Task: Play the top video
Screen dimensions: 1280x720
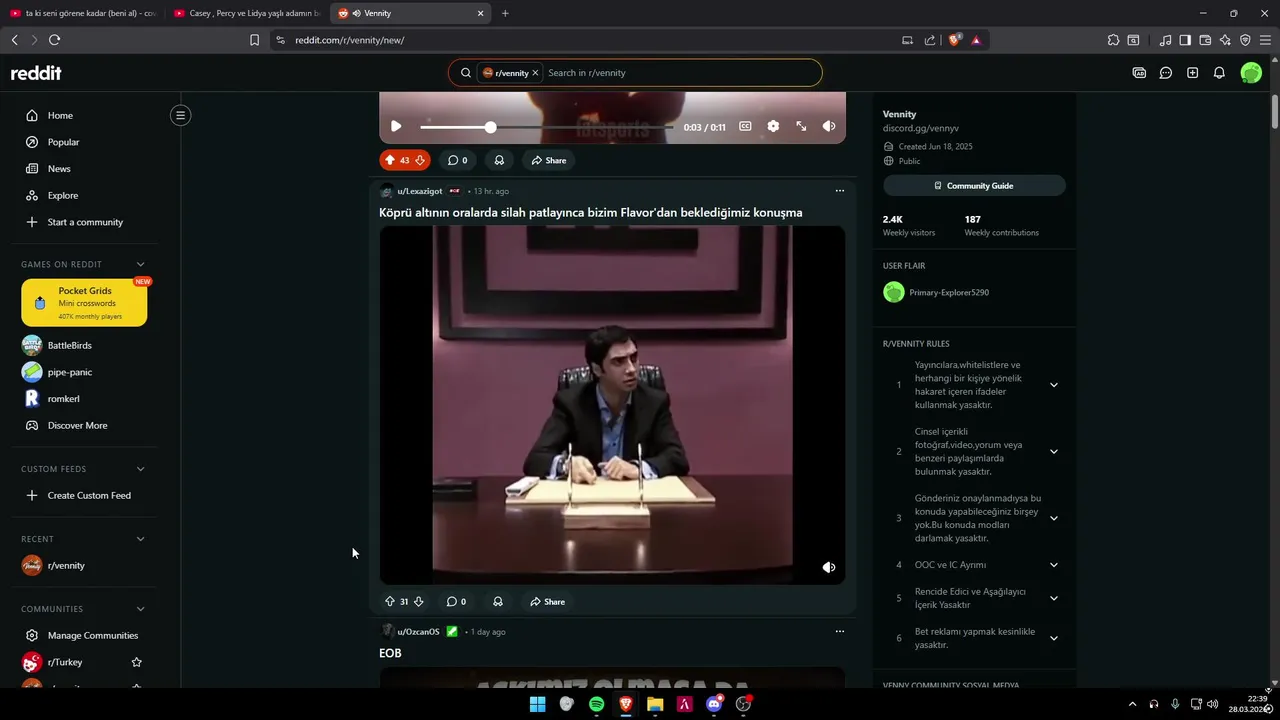Action: [x=396, y=126]
